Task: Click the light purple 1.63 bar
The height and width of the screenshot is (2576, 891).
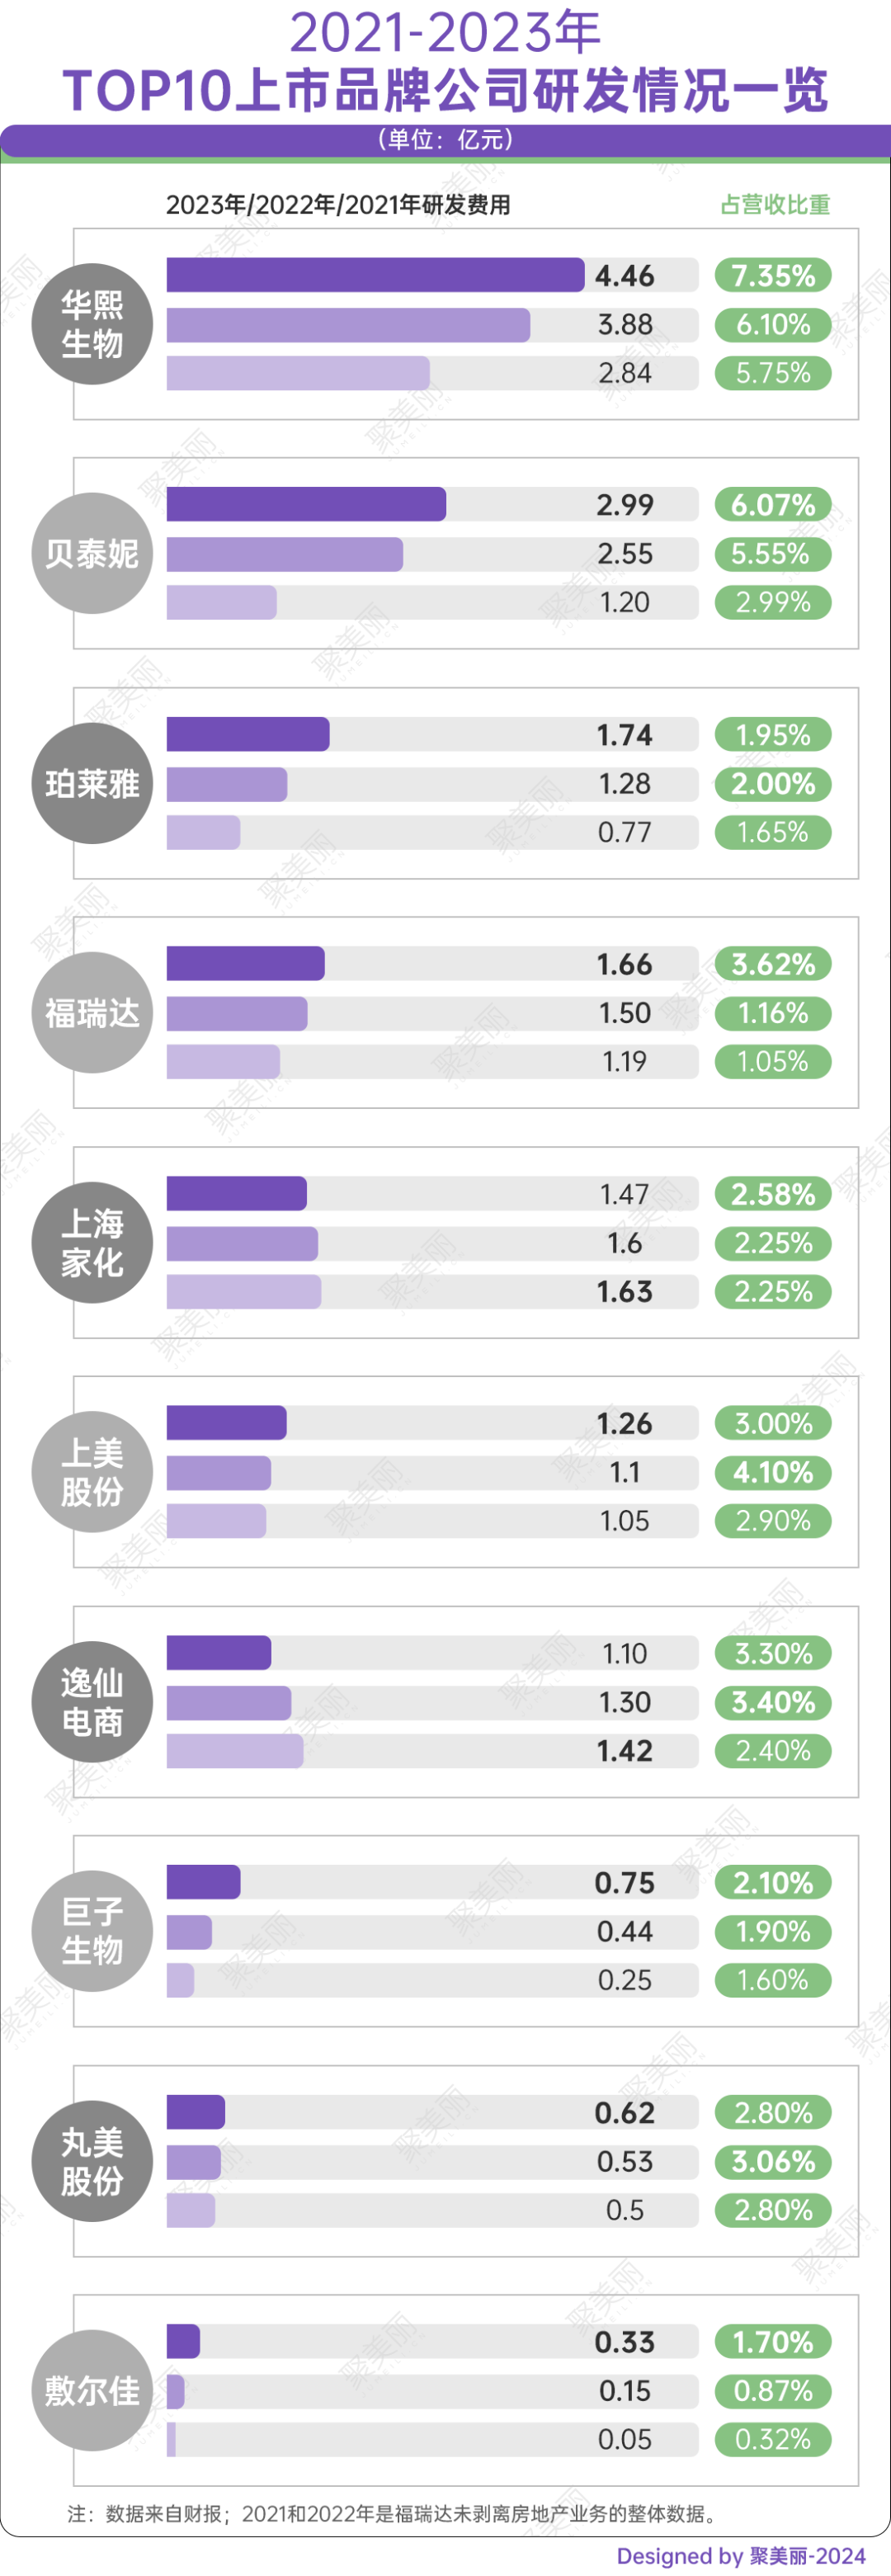Action: click(244, 1292)
